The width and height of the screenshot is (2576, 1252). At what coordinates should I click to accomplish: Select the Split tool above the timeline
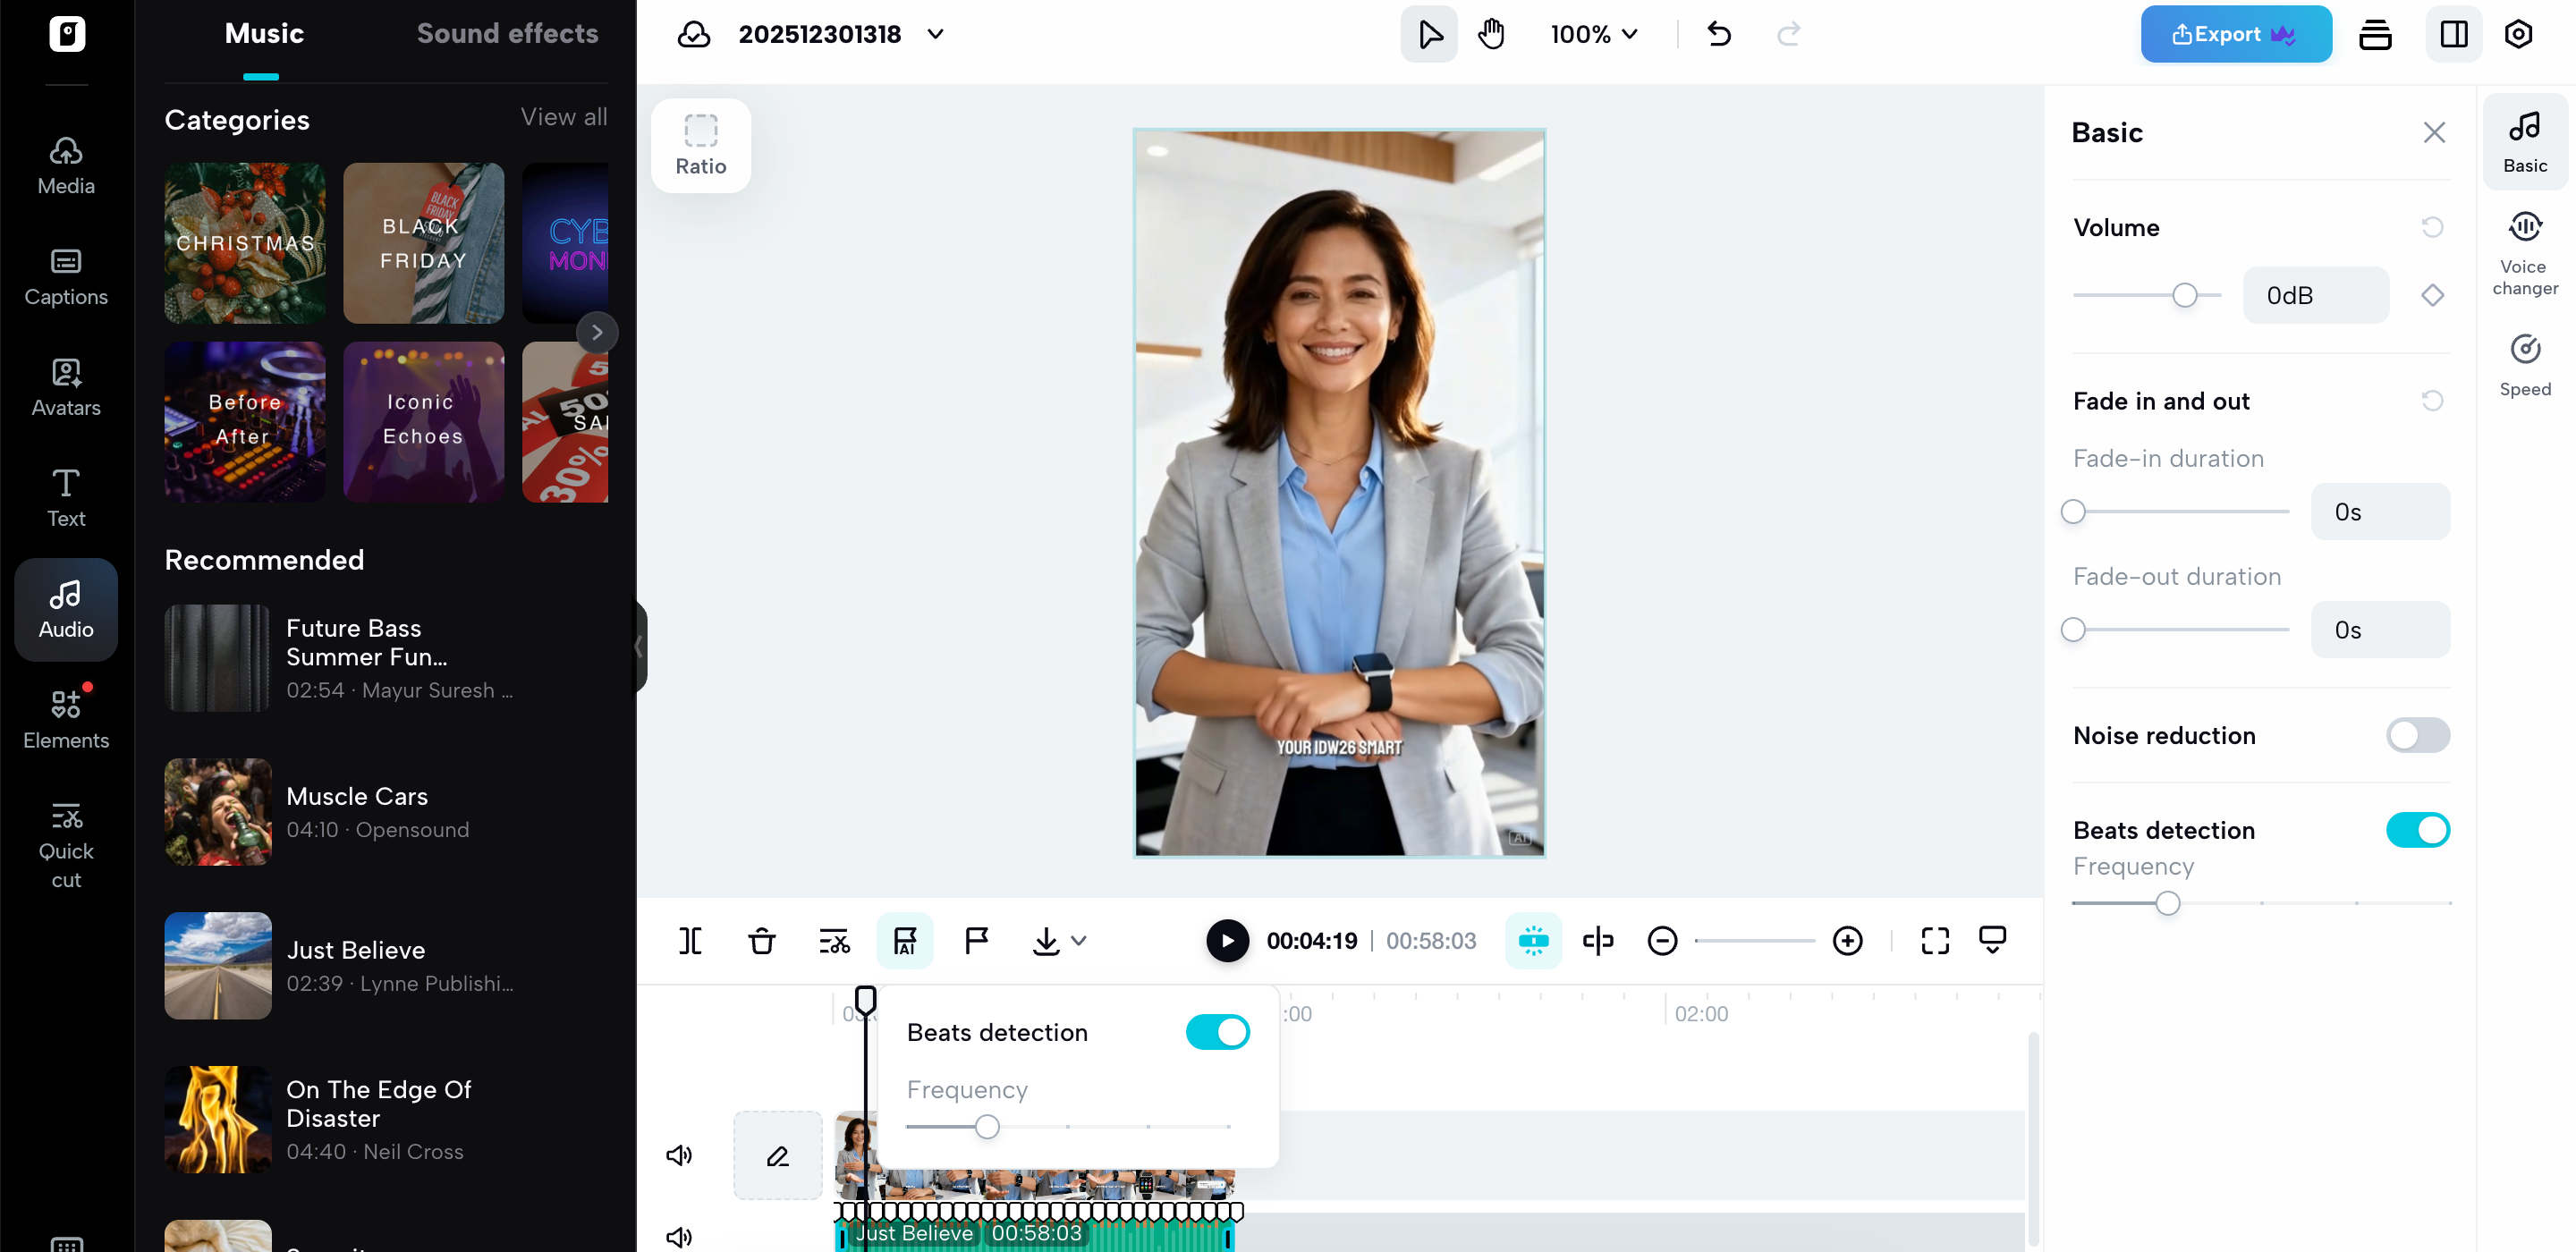pos(690,940)
